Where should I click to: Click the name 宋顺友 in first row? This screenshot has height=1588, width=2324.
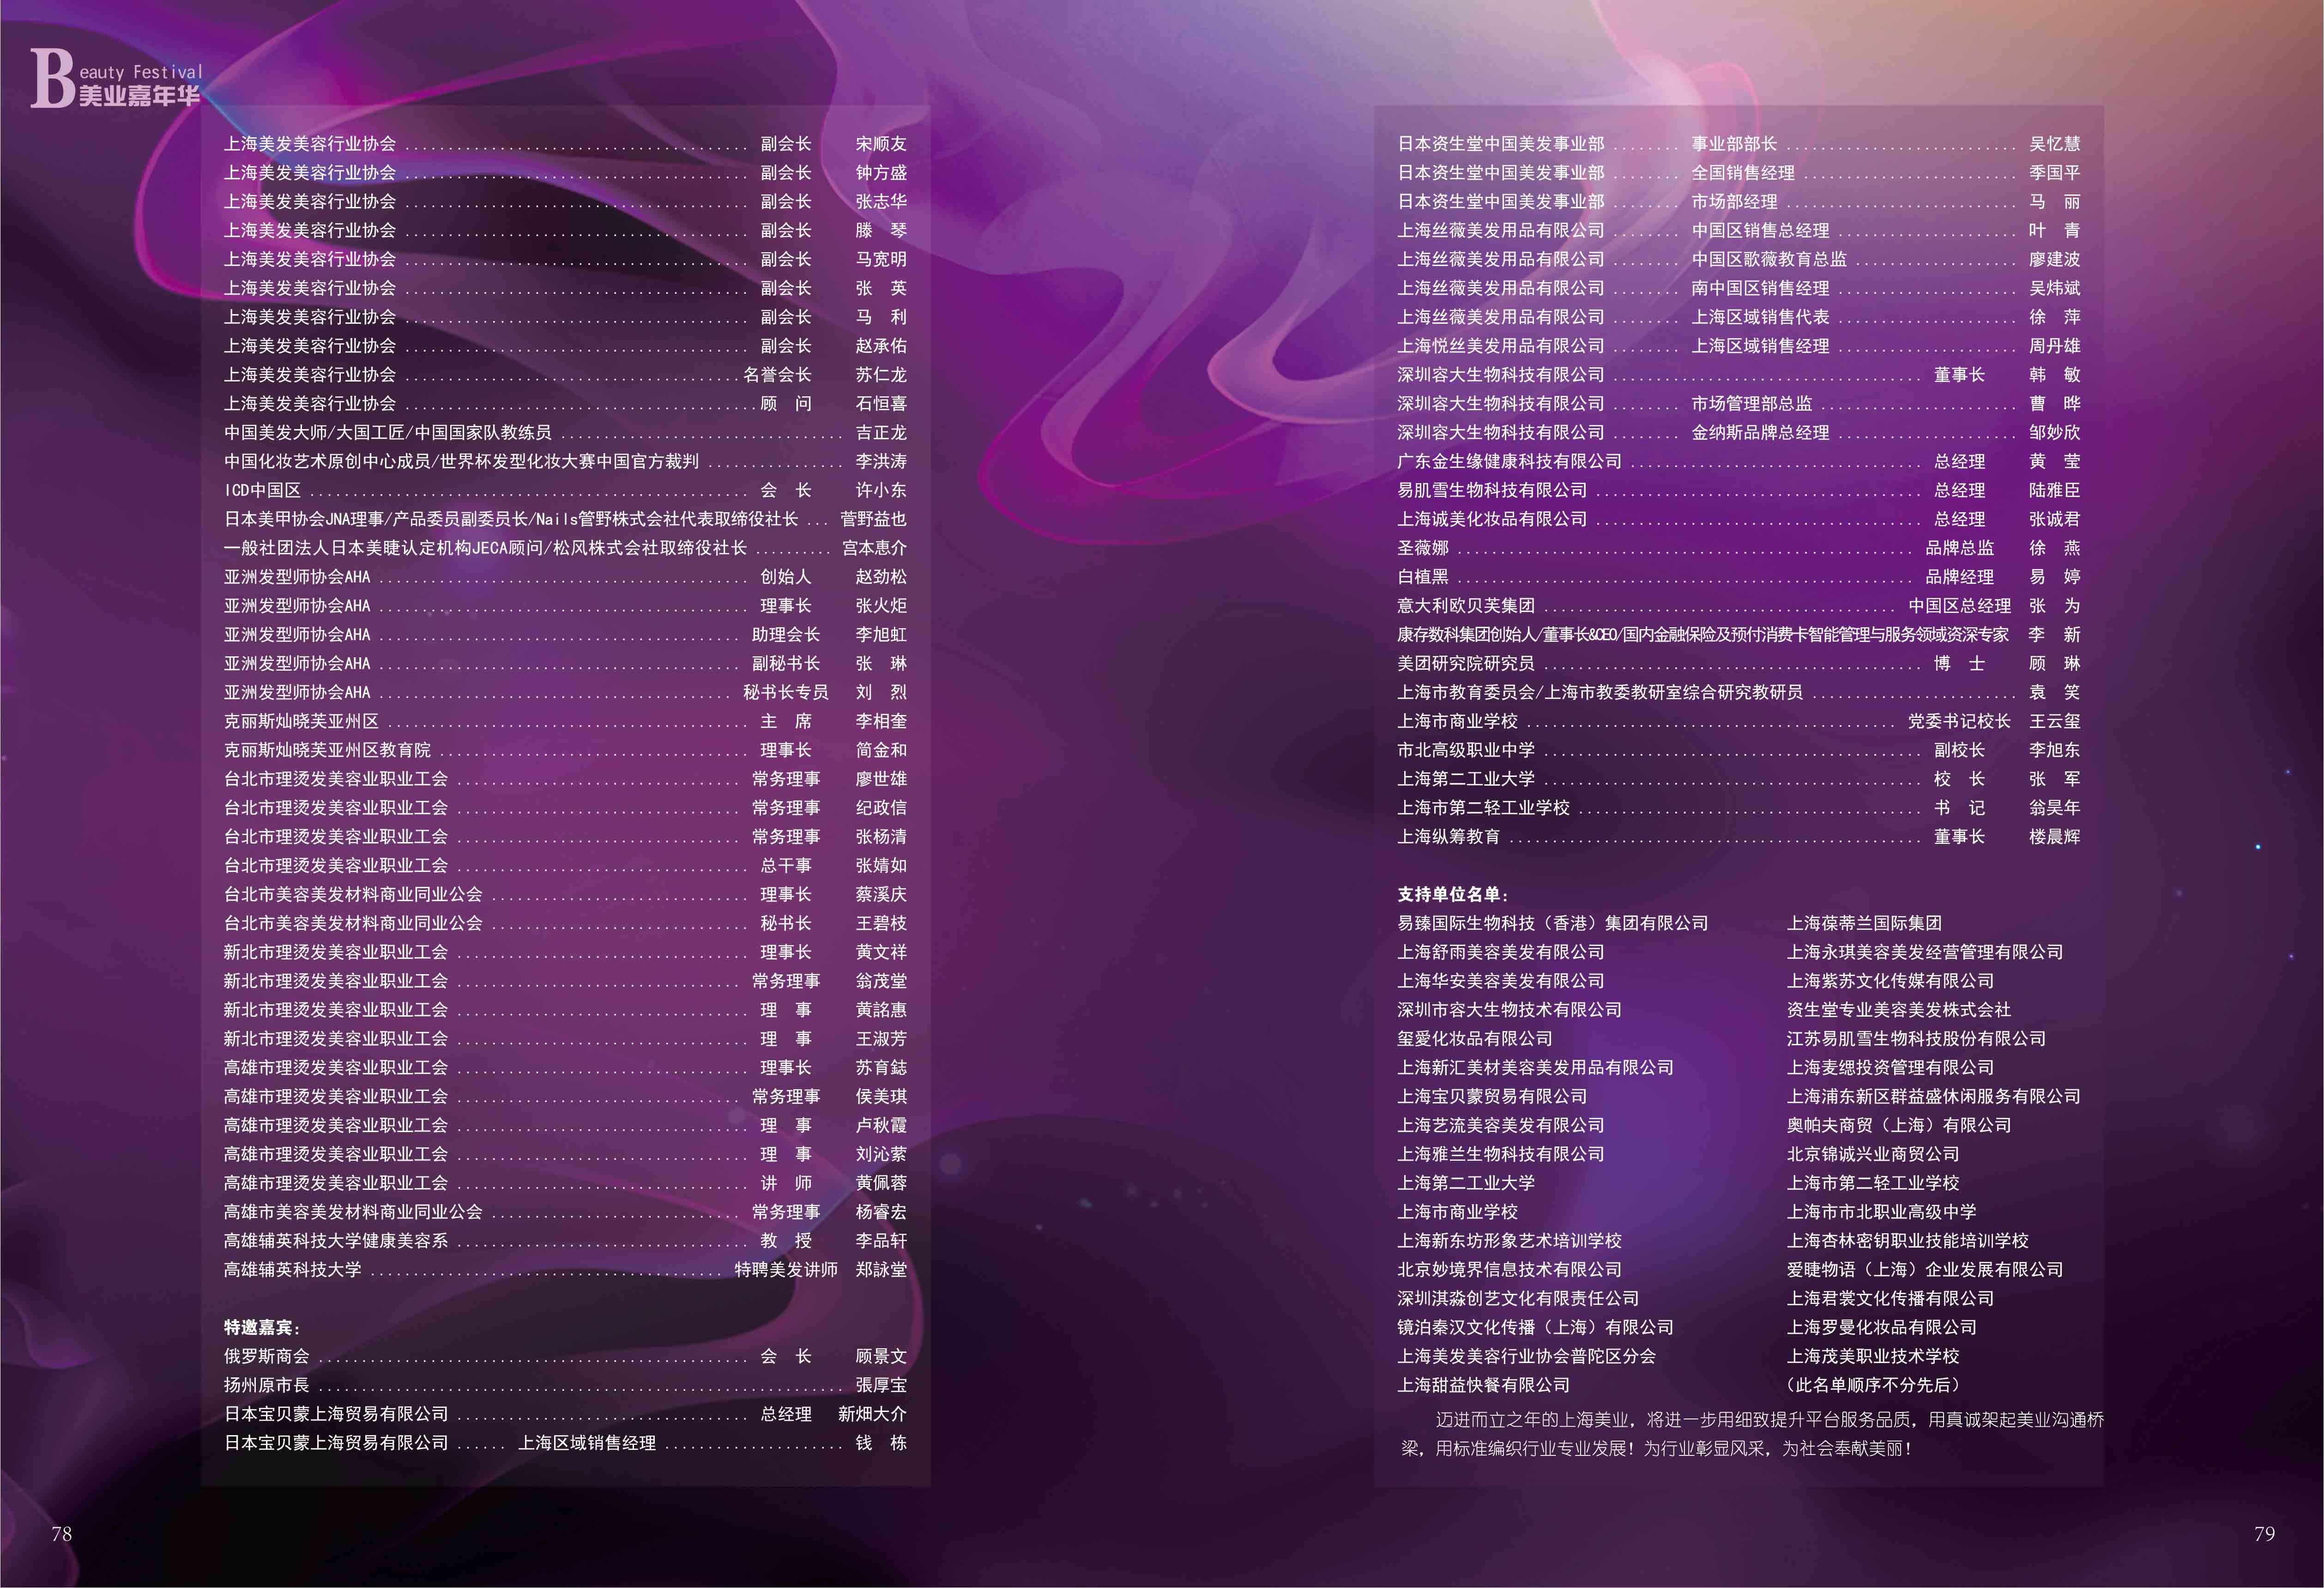pyautogui.click(x=880, y=144)
